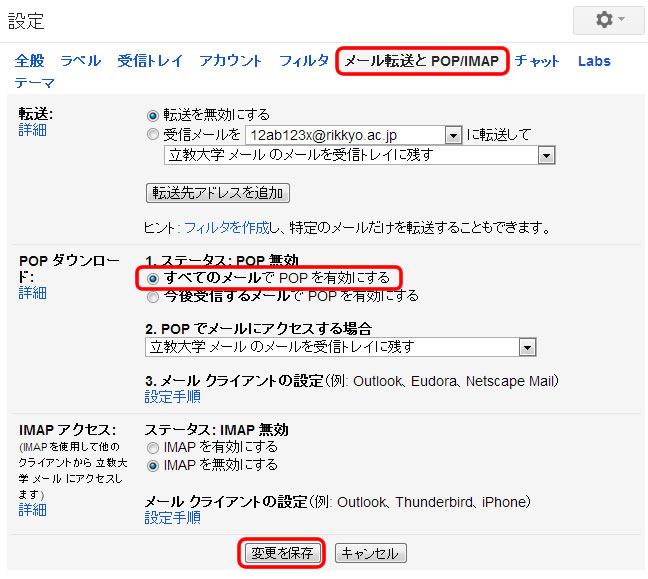
Task: Select the 受信メールを forwarding radio button
Action: (x=153, y=134)
